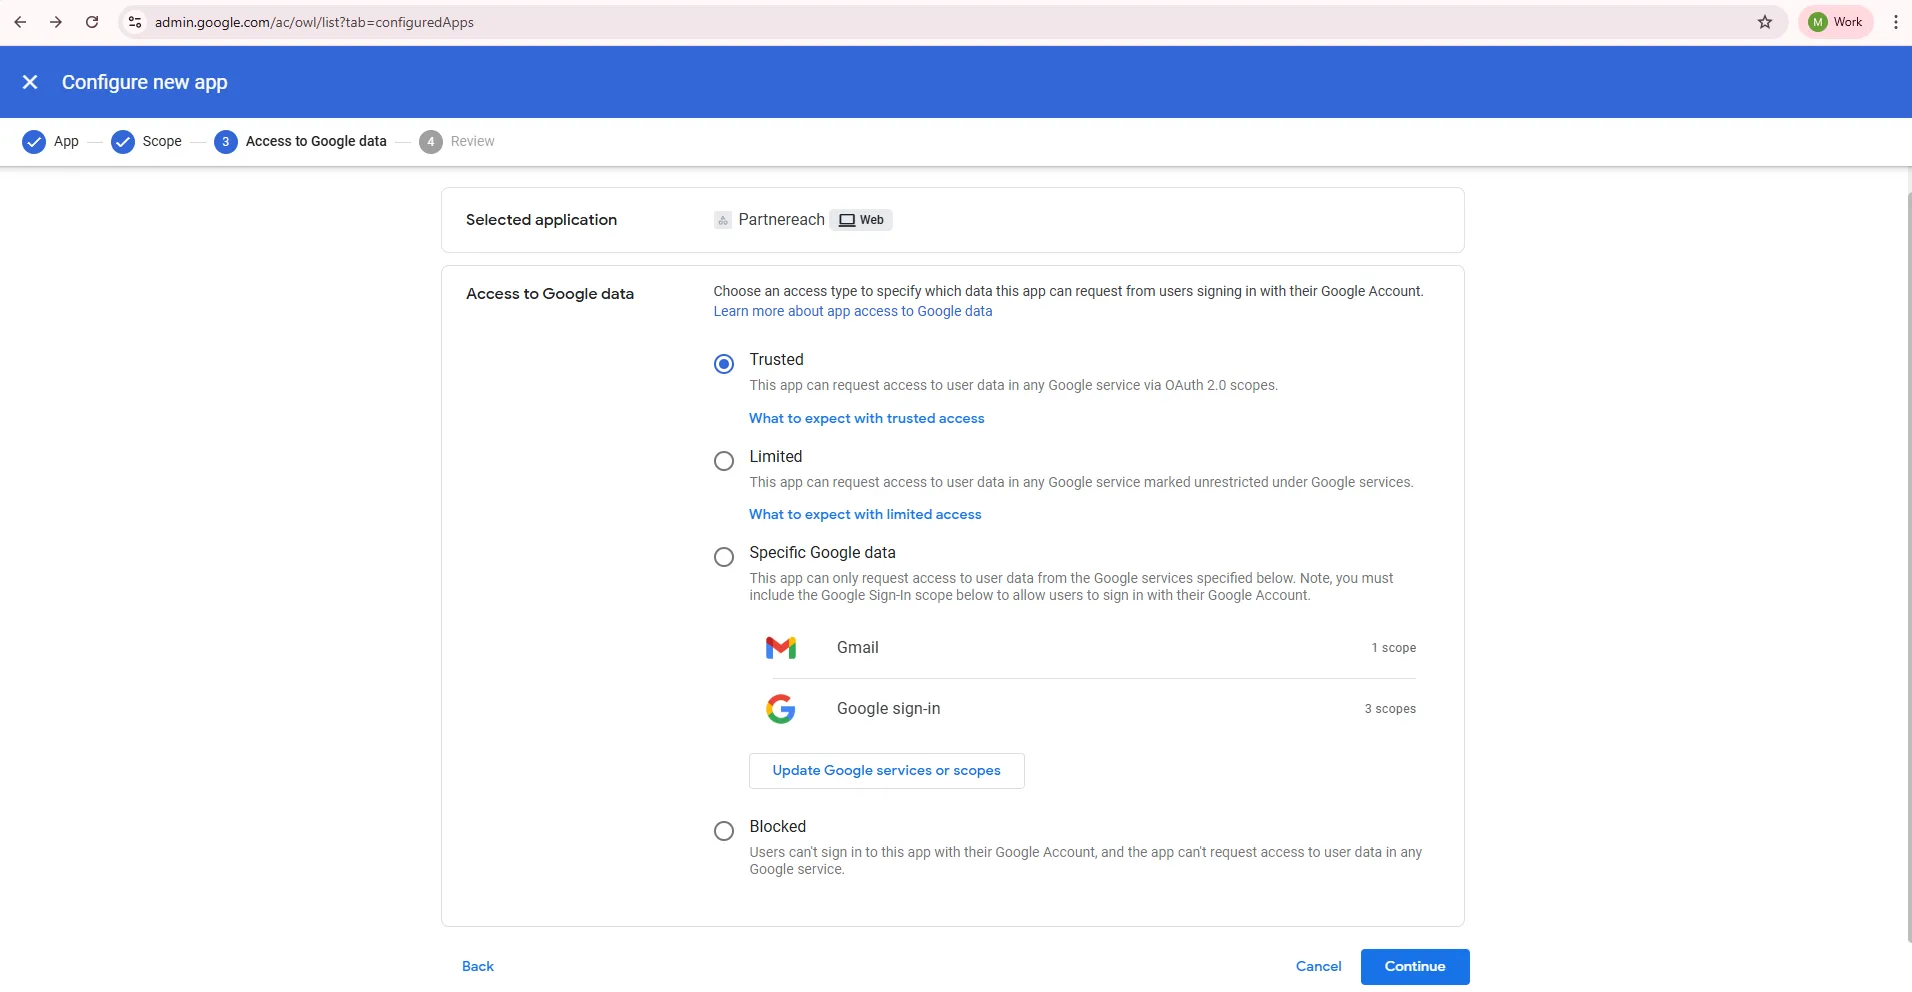Click Update Google services or scopes
The height and width of the screenshot is (992, 1912).
tap(887, 771)
